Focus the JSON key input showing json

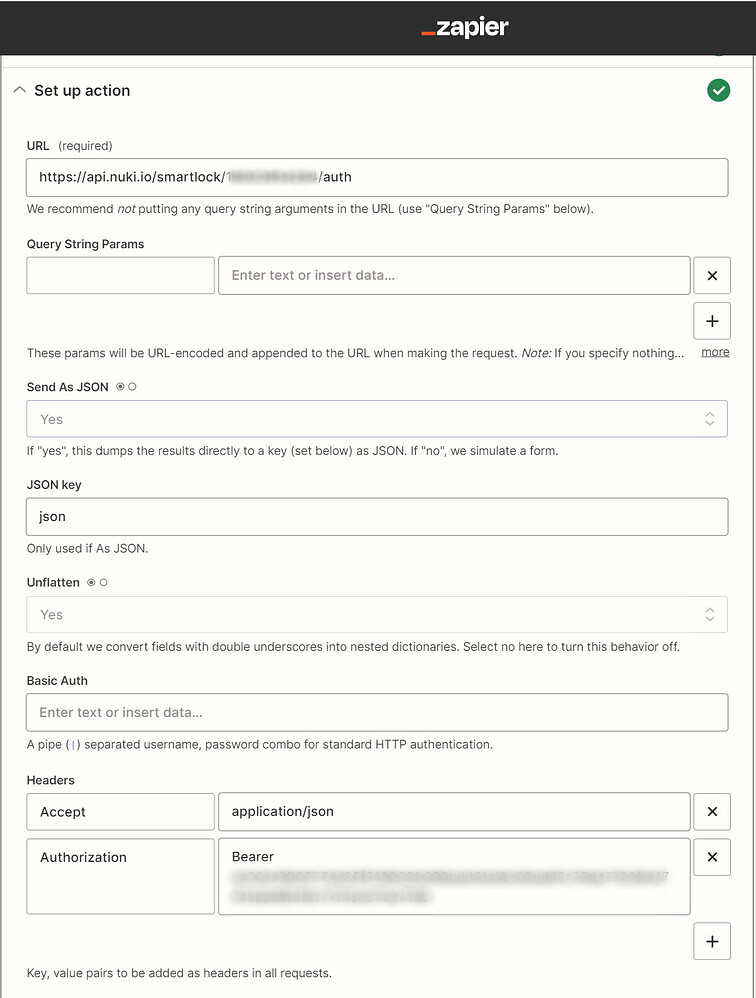click(x=376, y=516)
